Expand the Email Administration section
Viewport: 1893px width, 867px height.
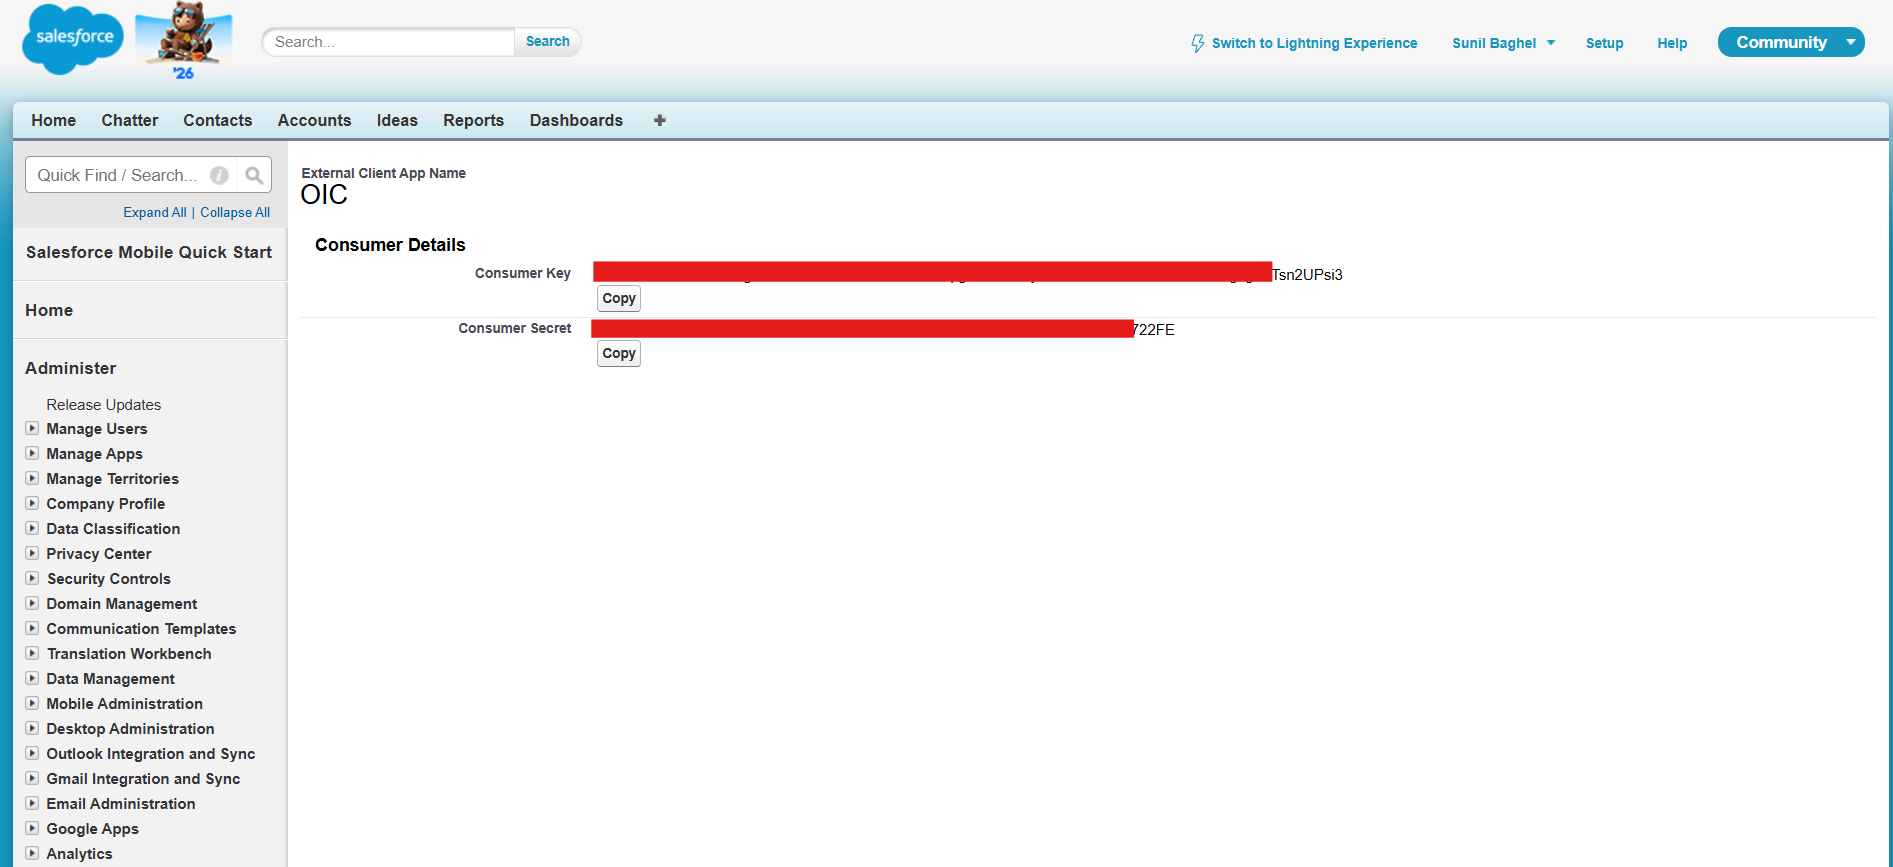coord(32,803)
